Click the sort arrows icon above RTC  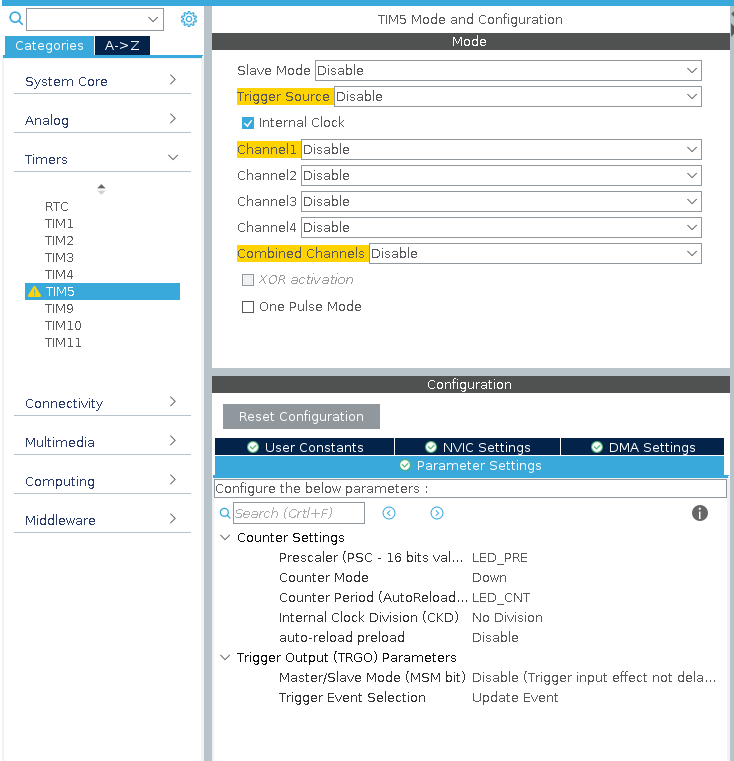tap(101, 189)
